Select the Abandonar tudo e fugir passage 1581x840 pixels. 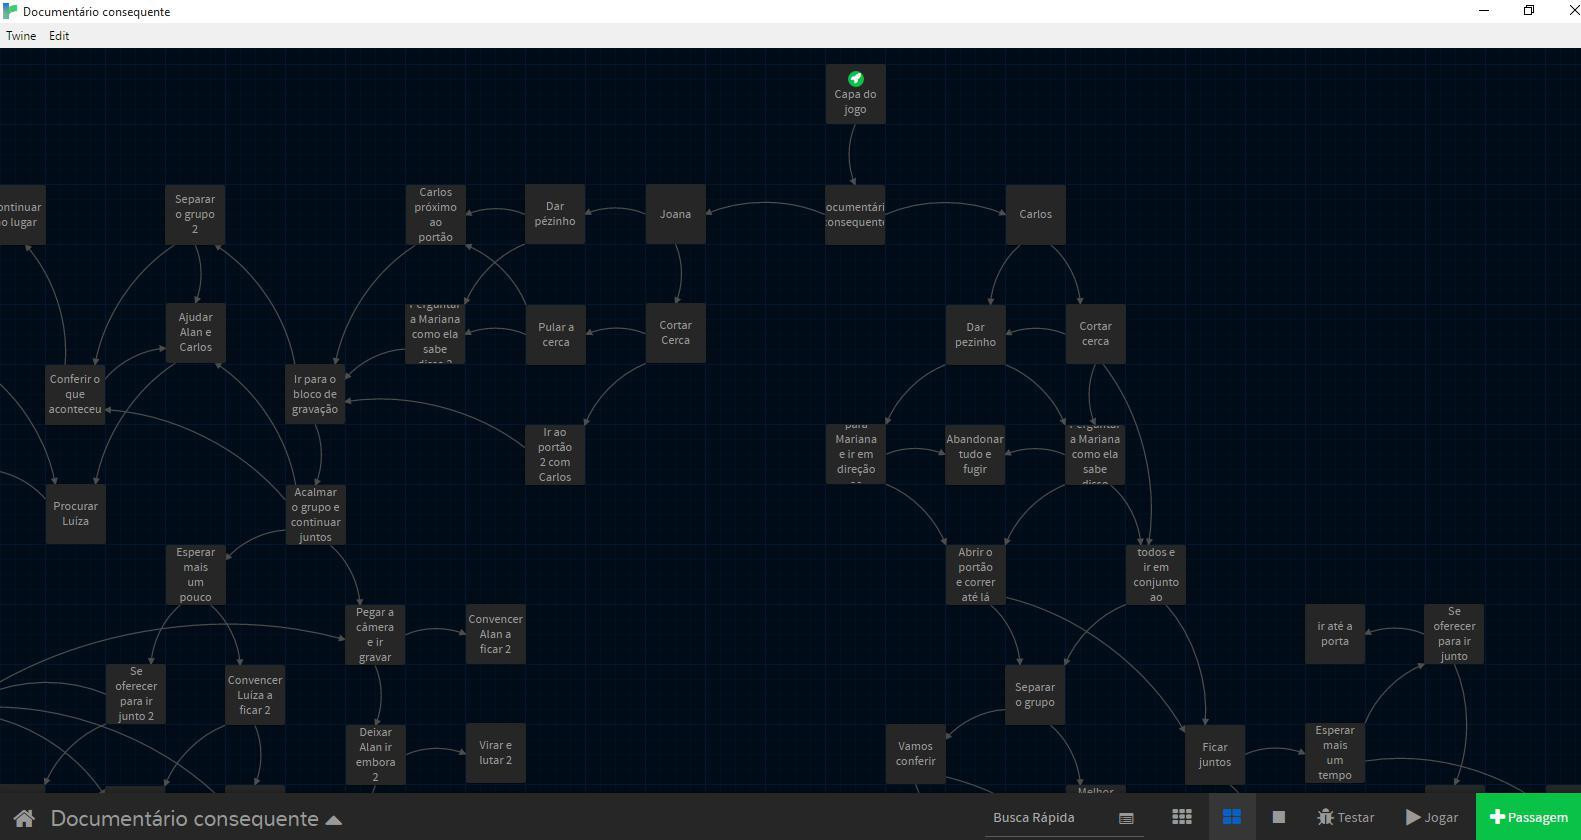pos(975,454)
